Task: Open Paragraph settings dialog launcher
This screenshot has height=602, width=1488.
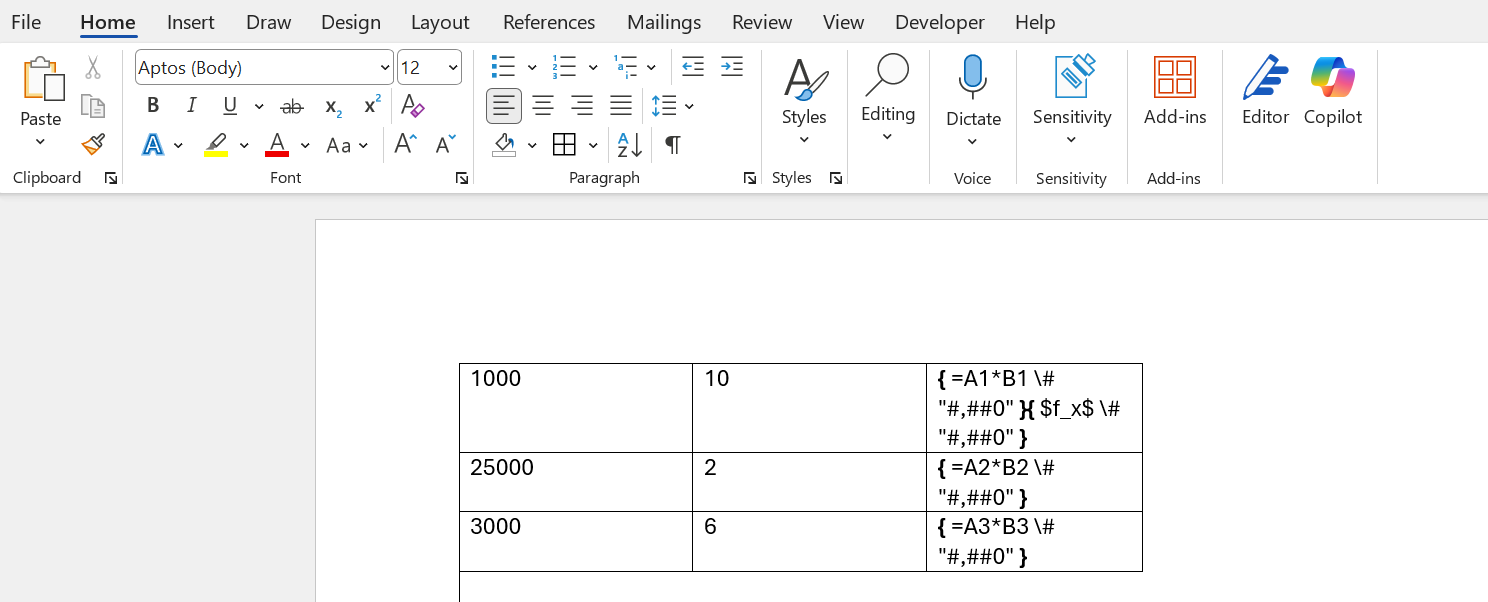Action: coord(750,178)
